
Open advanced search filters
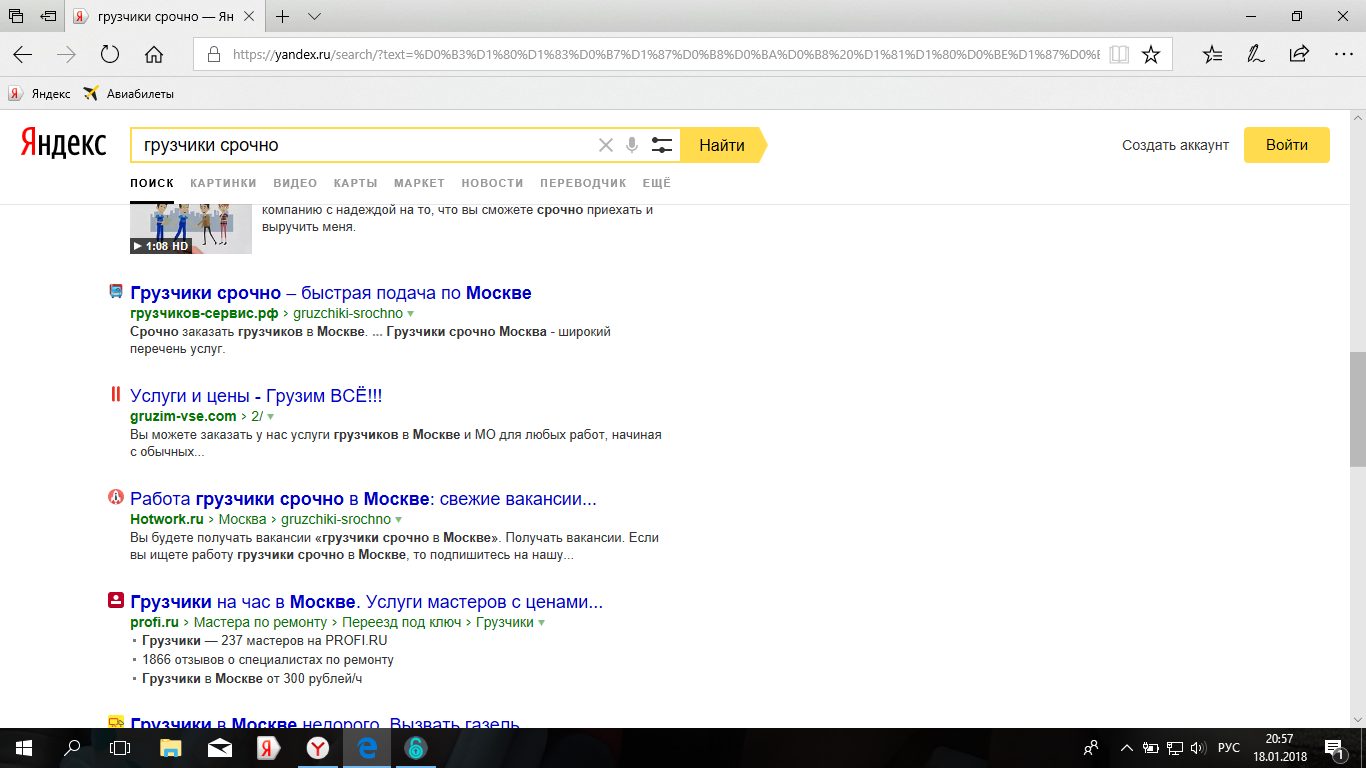coord(661,145)
